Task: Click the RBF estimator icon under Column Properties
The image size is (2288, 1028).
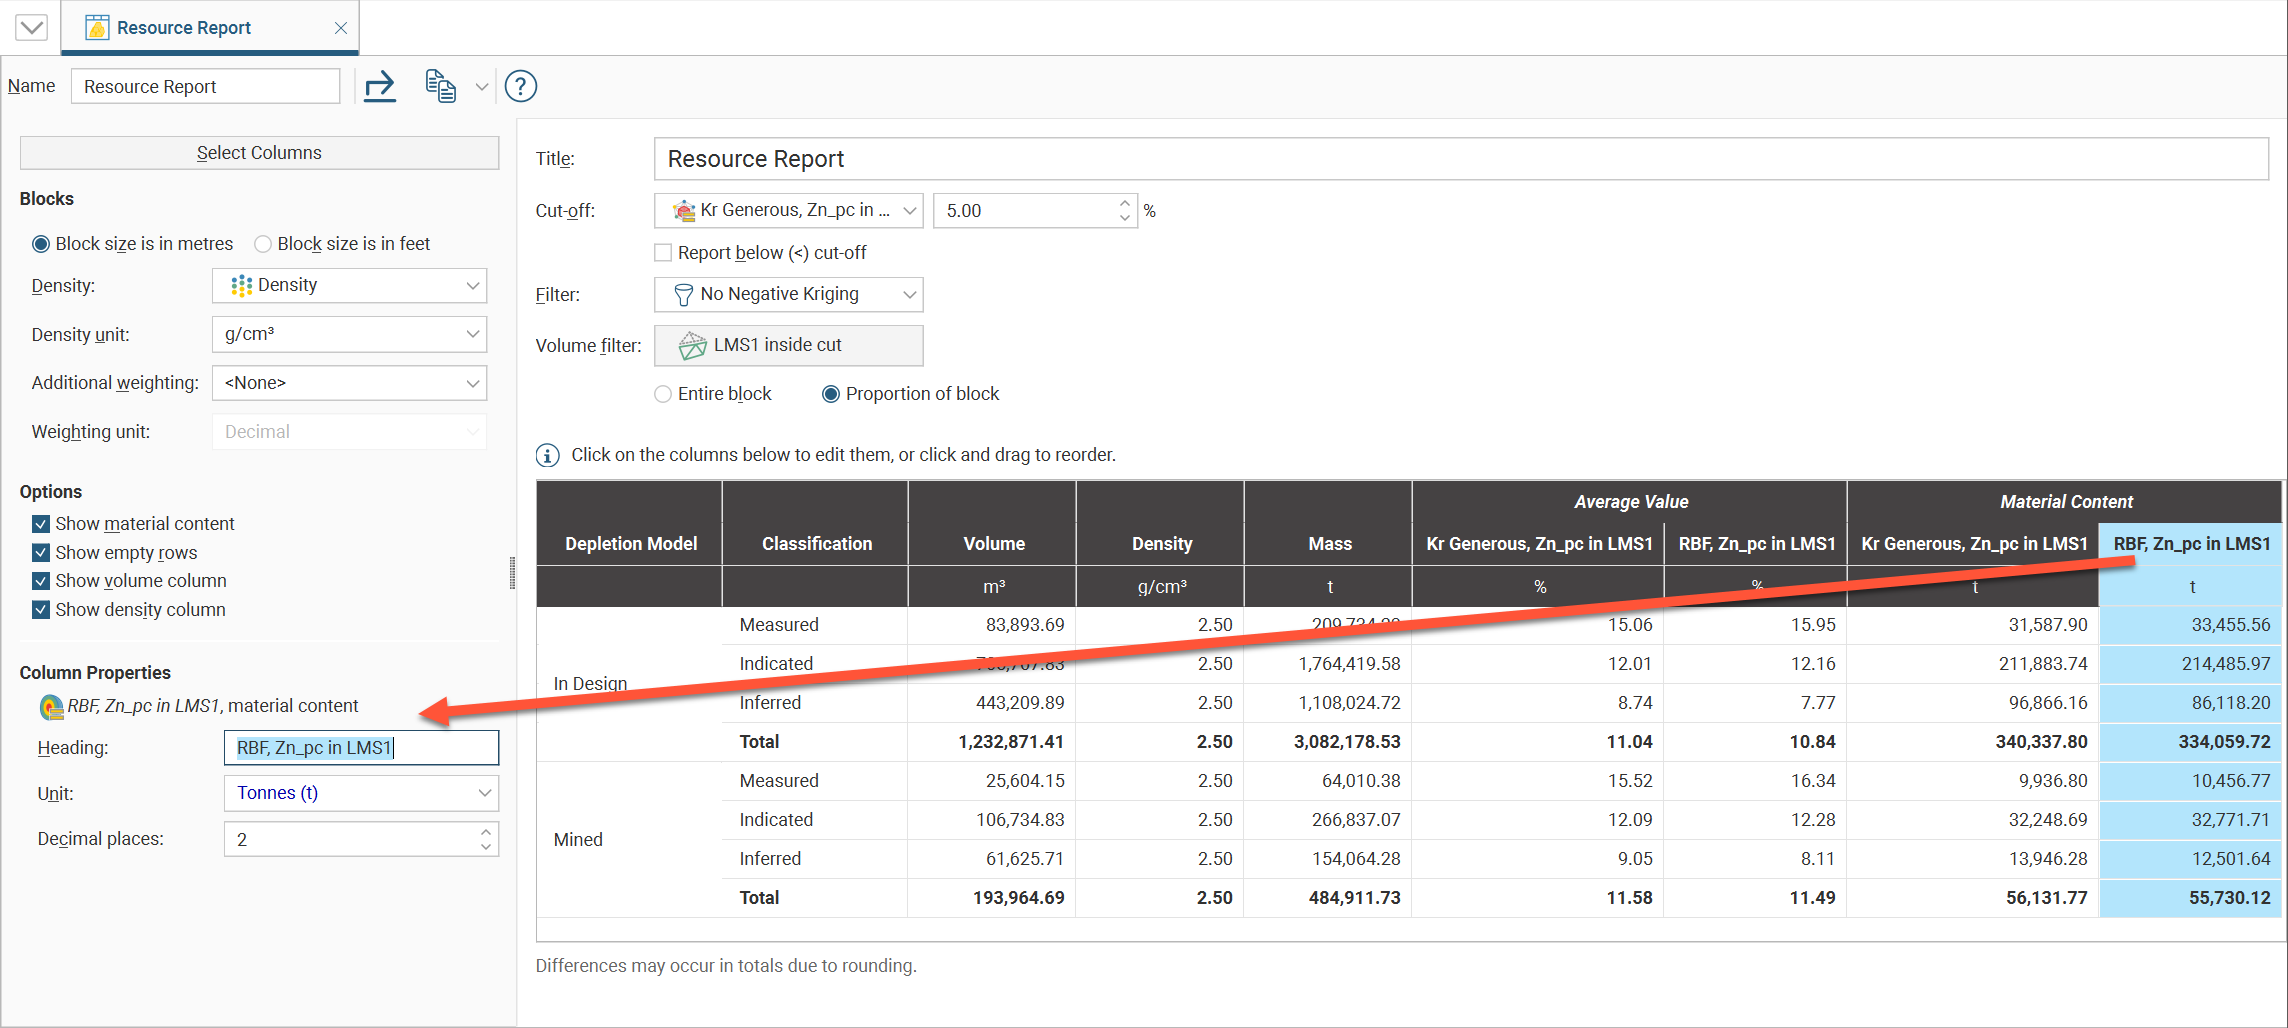Action: [49, 706]
